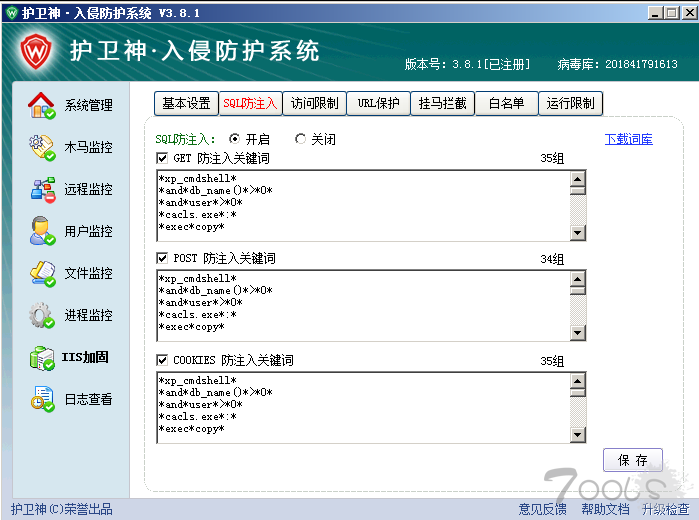
Task: Click *cacls.exe*:* line in COOKIES keyword box
Action: [x=197, y=417]
